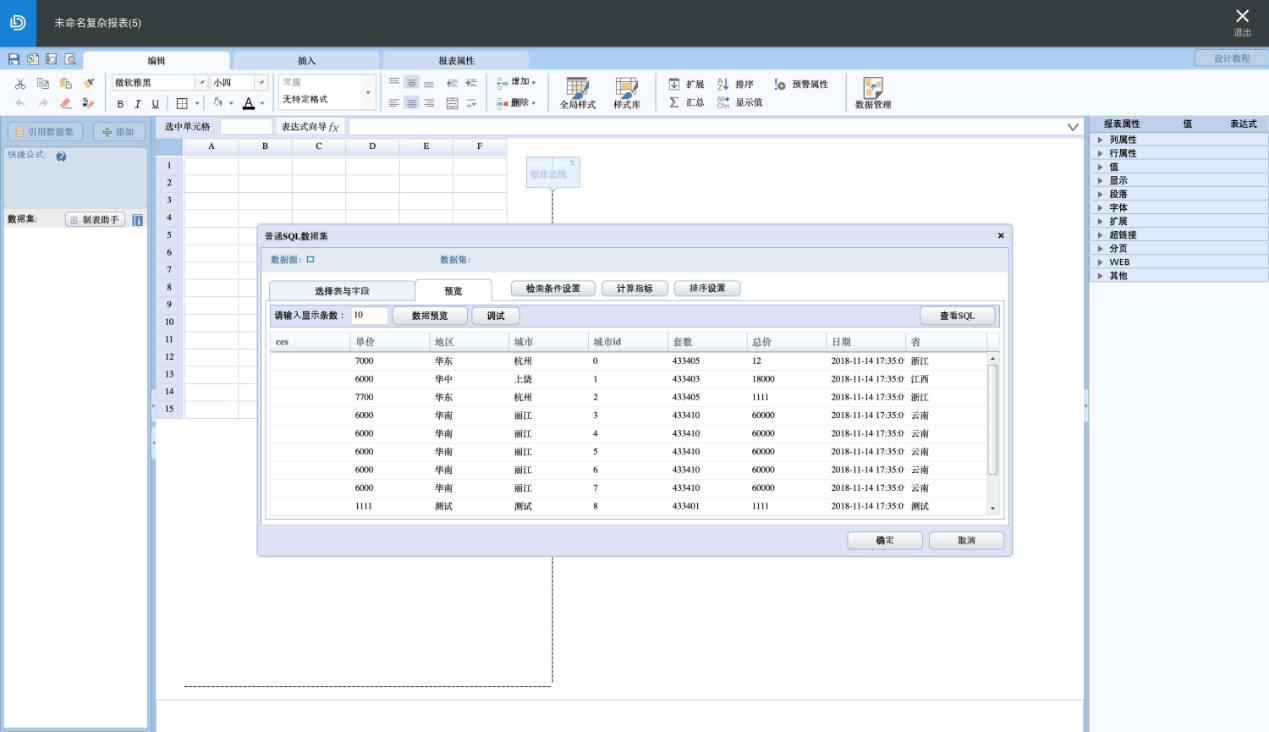Viewport: 1269px width, 732px height.
Task: Switch to the 插入 ribbon tab
Action: coord(306,61)
